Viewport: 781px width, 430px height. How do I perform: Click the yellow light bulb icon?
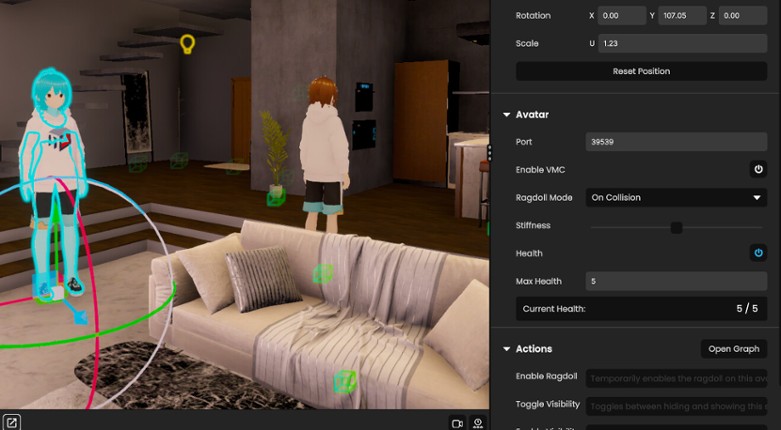click(187, 44)
